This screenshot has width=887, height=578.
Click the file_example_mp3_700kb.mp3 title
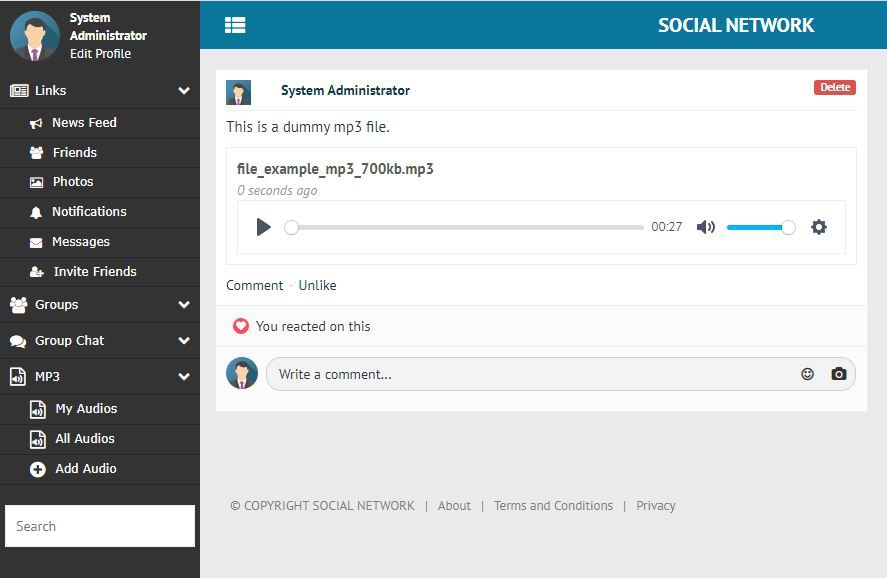tap(335, 169)
